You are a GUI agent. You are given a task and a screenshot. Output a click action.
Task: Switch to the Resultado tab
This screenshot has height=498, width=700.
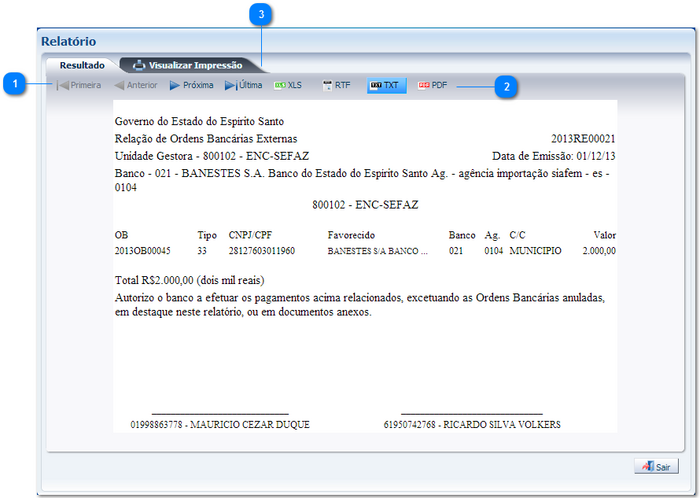82,65
